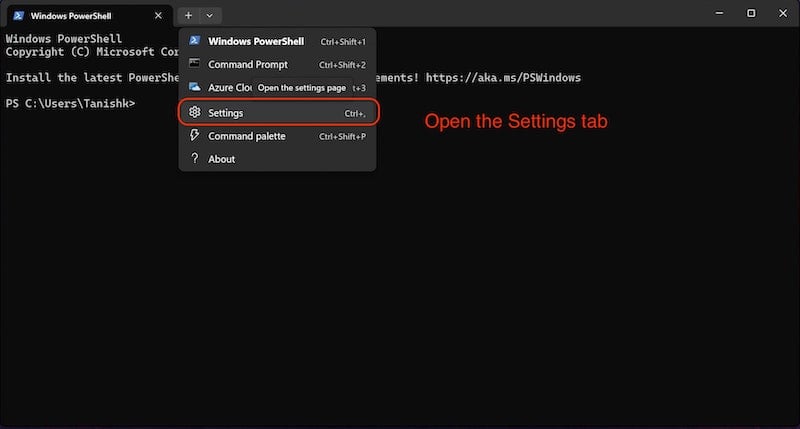Click at the PS C:\Users\Tanishk prompt
Viewport: 800px width, 429px height.
(70, 104)
